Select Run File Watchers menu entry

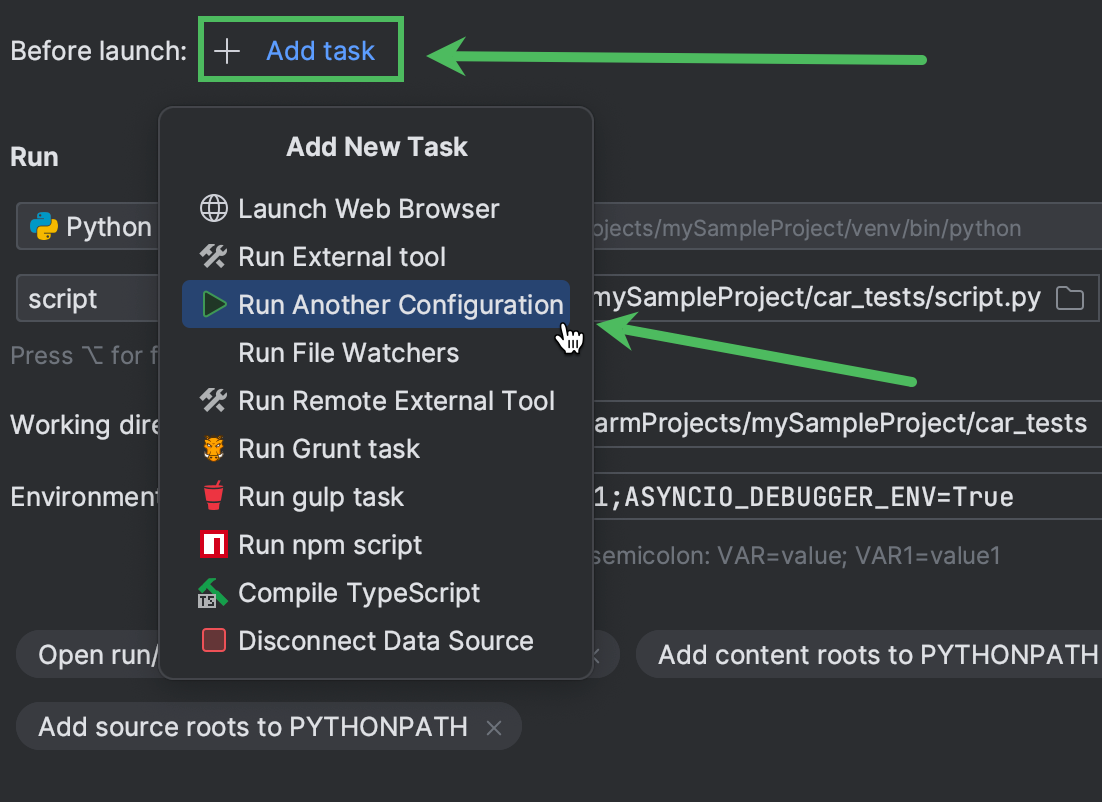tap(348, 353)
